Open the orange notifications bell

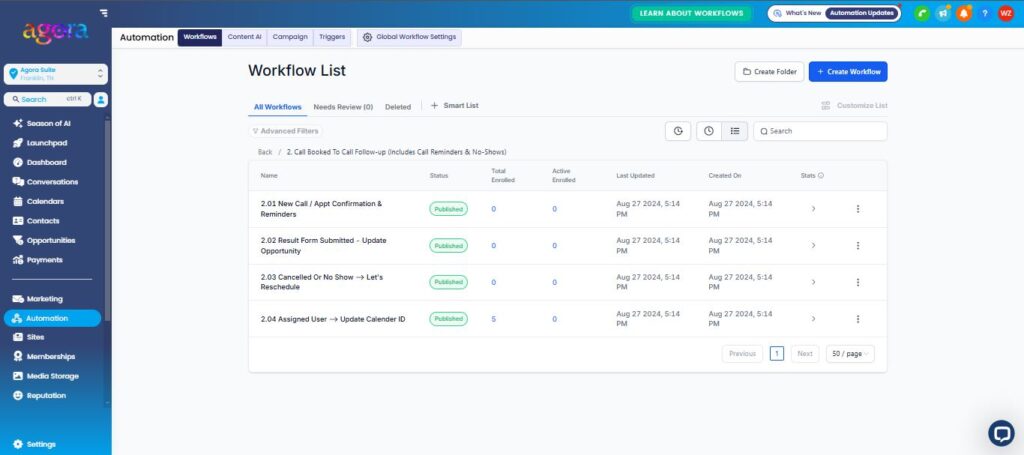coord(964,13)
